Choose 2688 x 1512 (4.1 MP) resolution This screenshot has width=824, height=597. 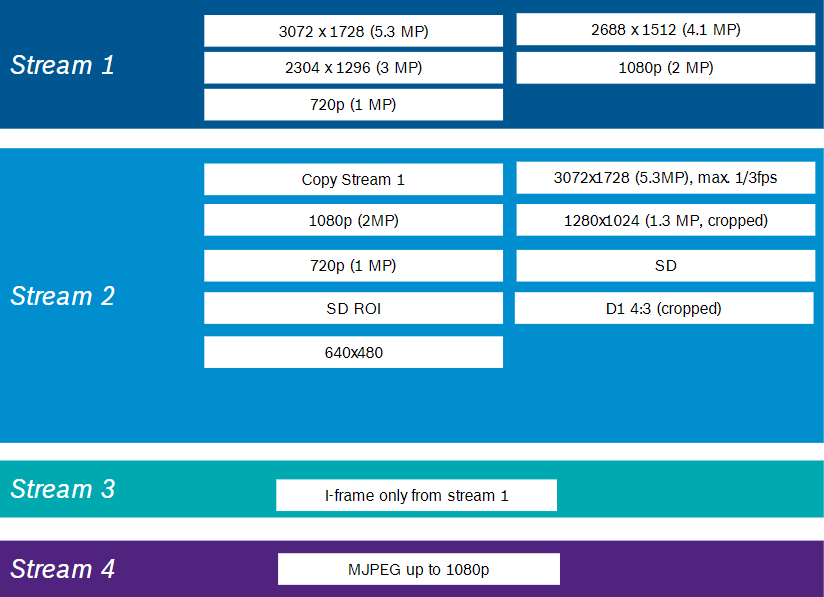(665, 29)
